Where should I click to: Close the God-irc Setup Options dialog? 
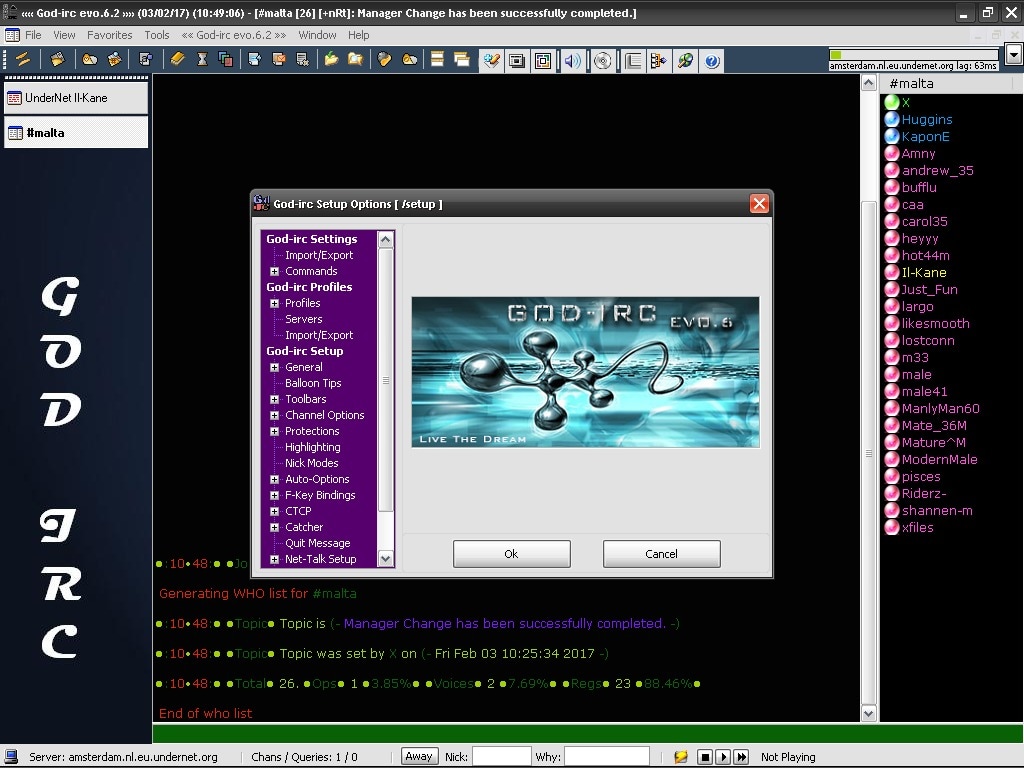pyautogui.click(x=759, y=204)
